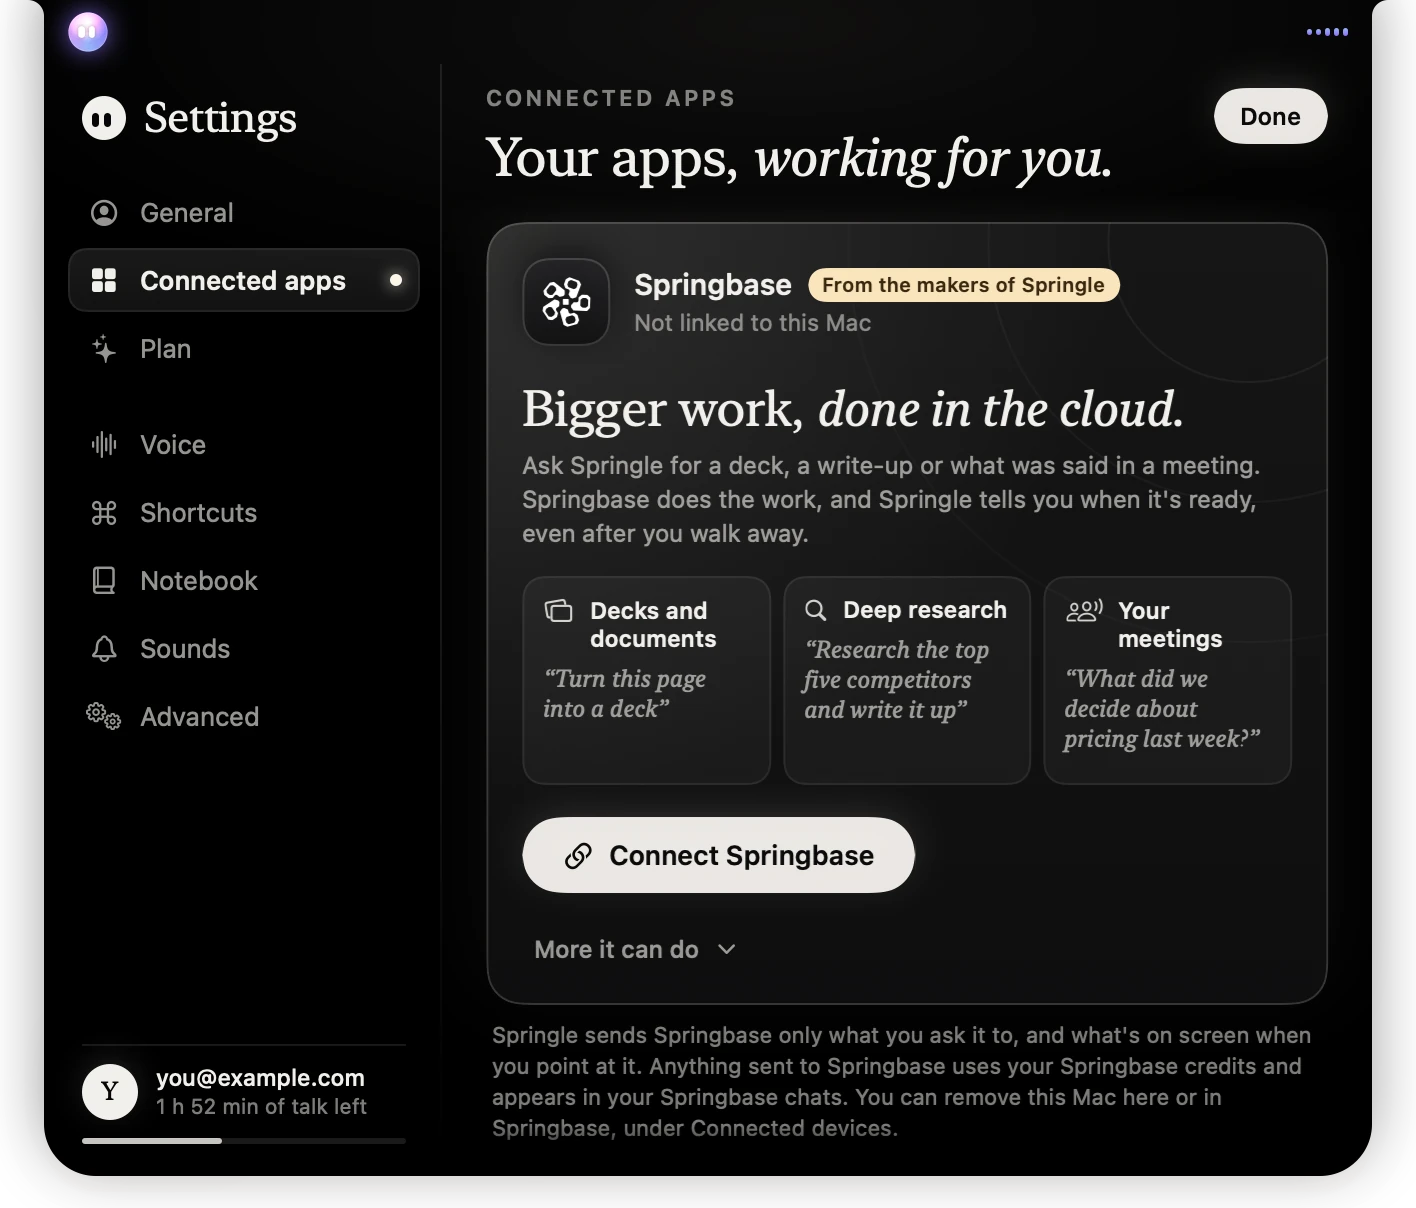Click the Y account avatar

[110, 1092]
